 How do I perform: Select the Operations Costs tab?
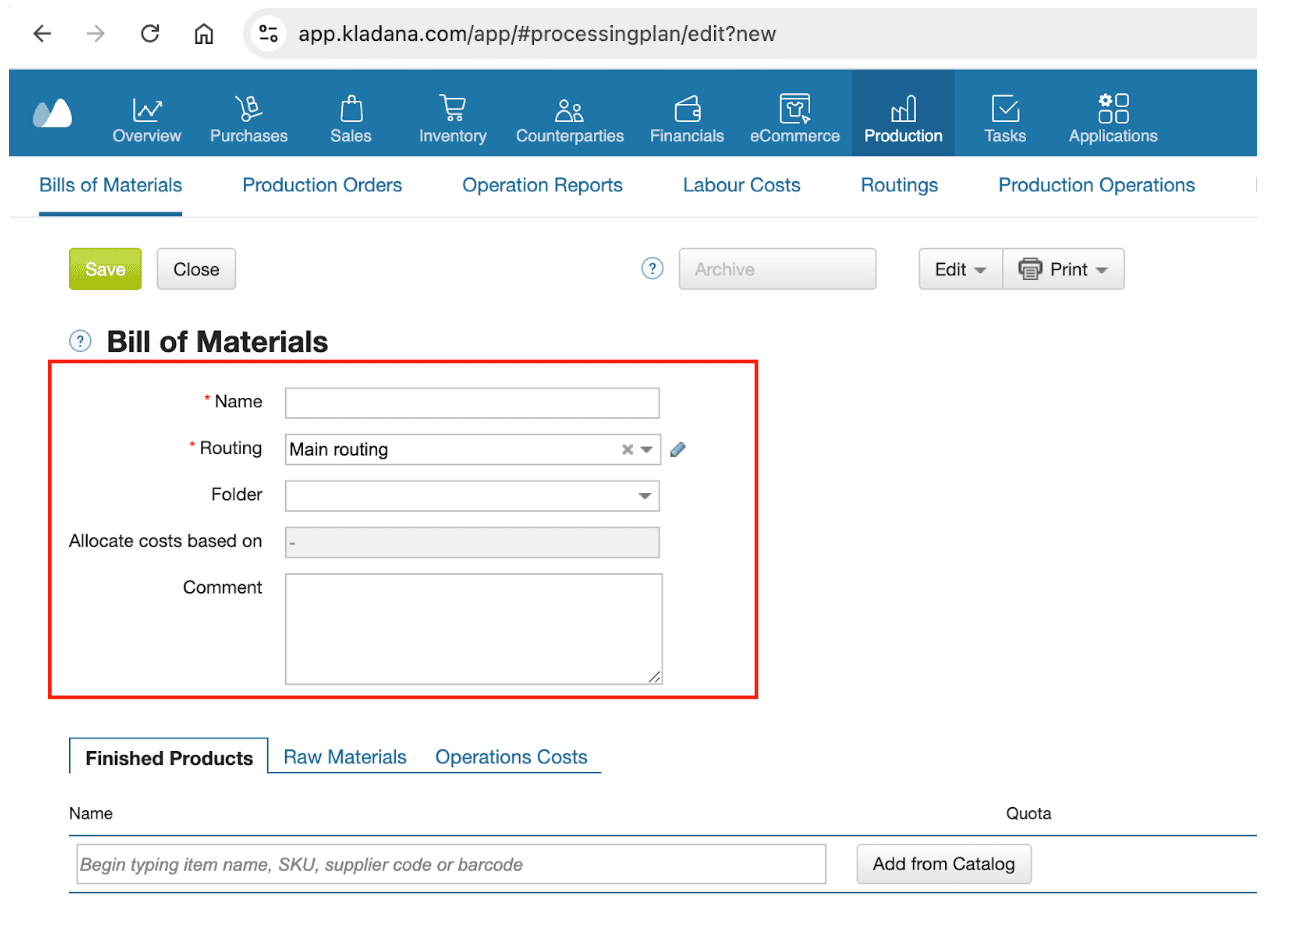(x=511, y=757)
